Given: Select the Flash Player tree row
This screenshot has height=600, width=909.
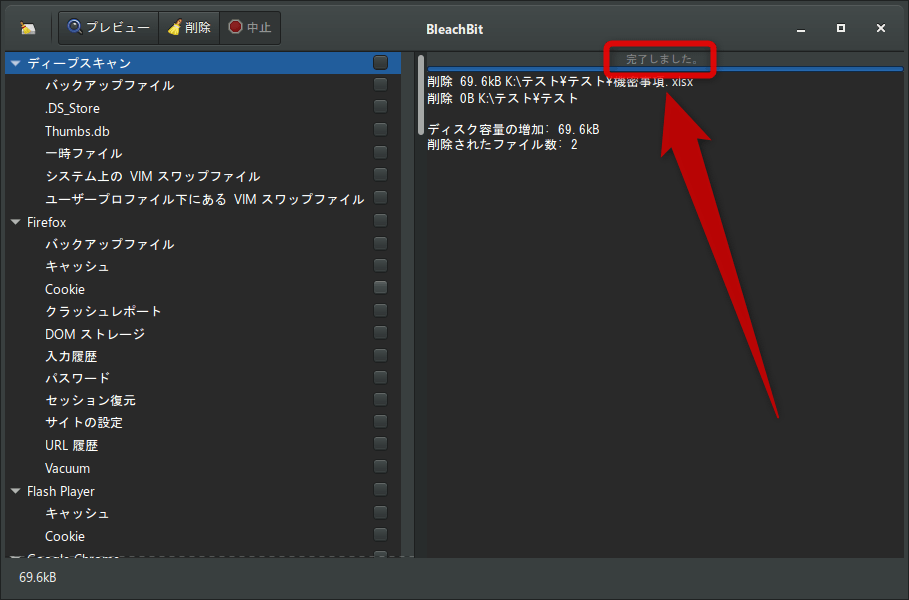Looking at the screenshot, I should coord(203,491).
